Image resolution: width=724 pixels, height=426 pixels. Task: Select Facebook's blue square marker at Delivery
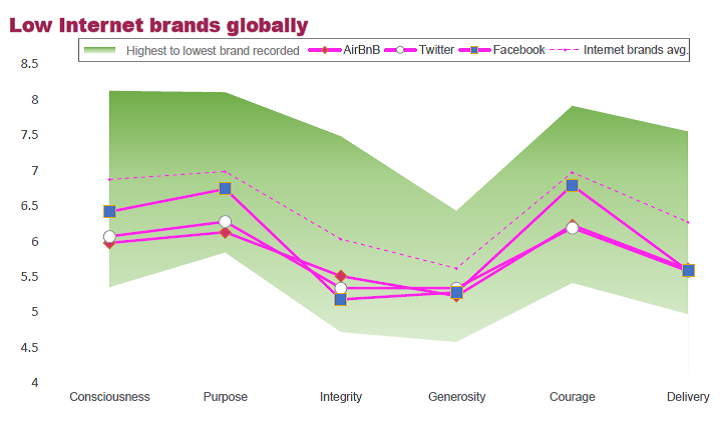pyautogui.click(x=688, y=270)
